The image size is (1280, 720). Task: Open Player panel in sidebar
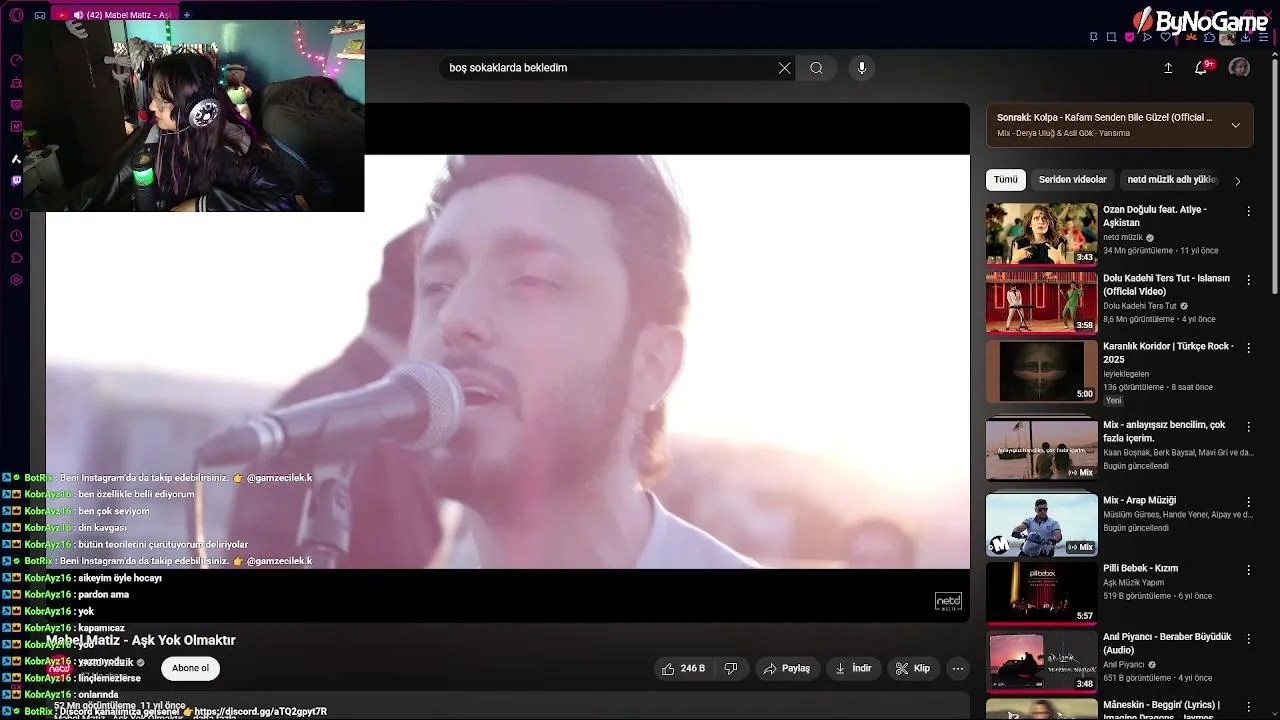pos(16,214)
